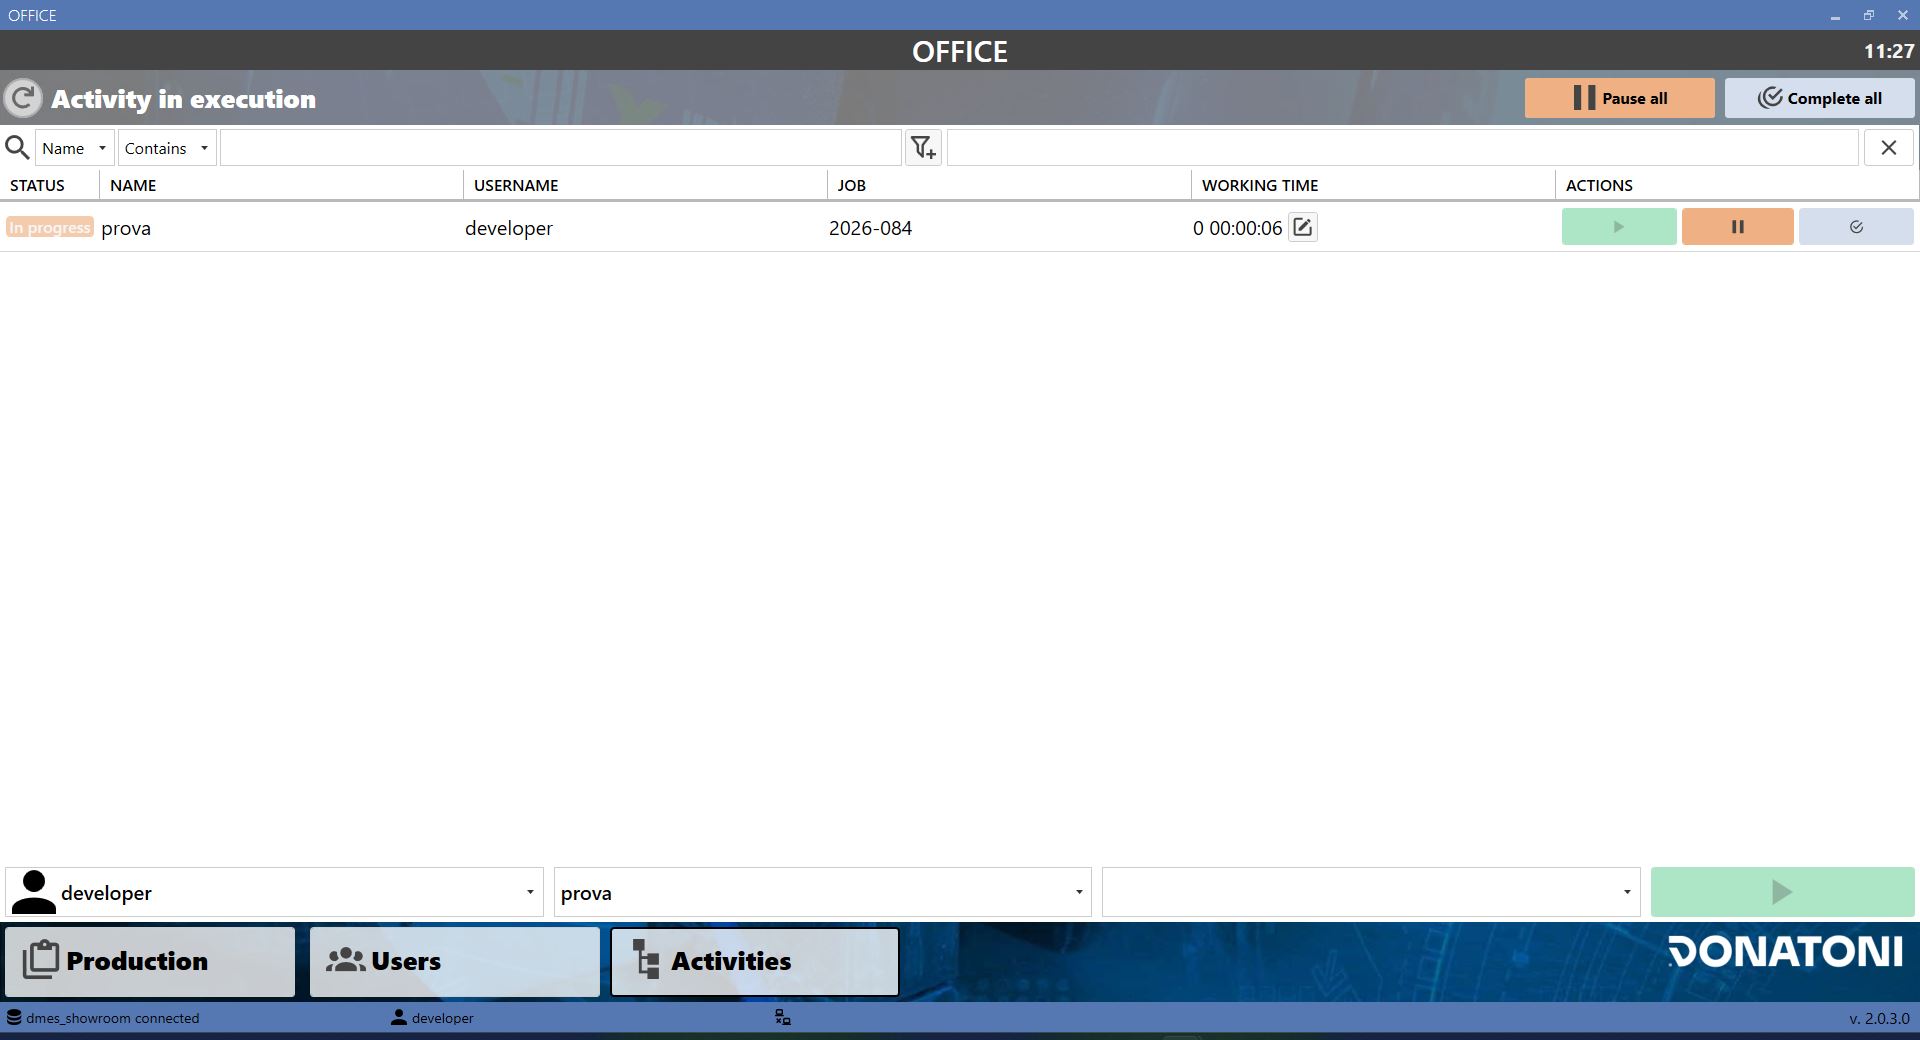Expand the developer user dropdown
The image size is (1920, 1040).
274,892
